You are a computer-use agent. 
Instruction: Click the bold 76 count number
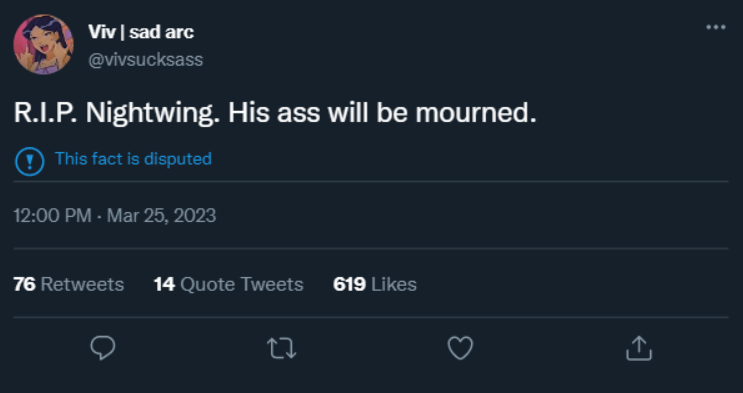[25, 284]
